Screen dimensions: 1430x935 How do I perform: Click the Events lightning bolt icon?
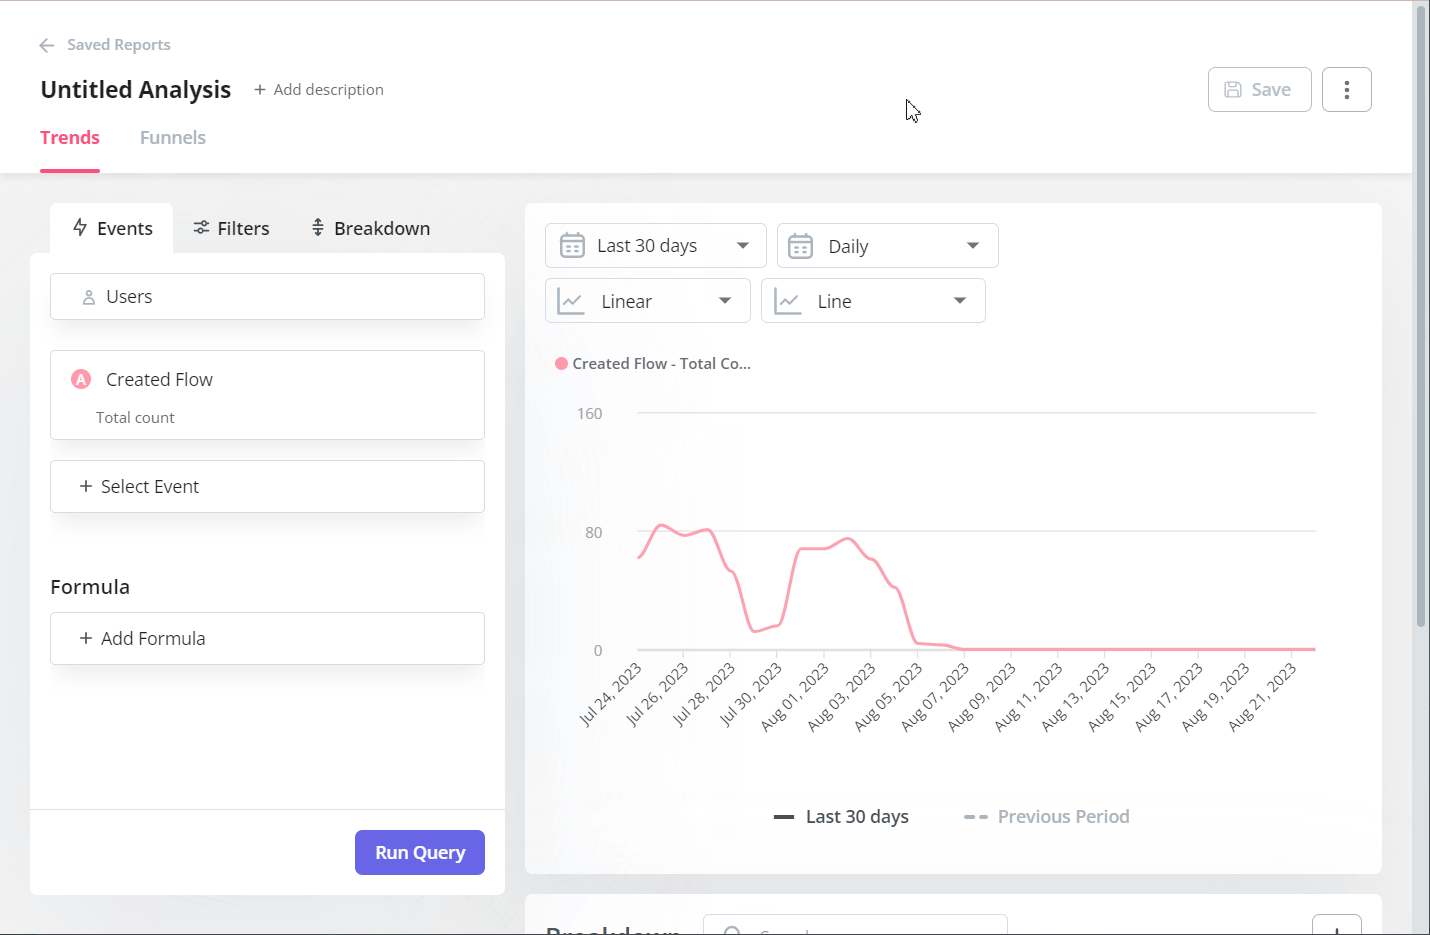tap(81, 228)
